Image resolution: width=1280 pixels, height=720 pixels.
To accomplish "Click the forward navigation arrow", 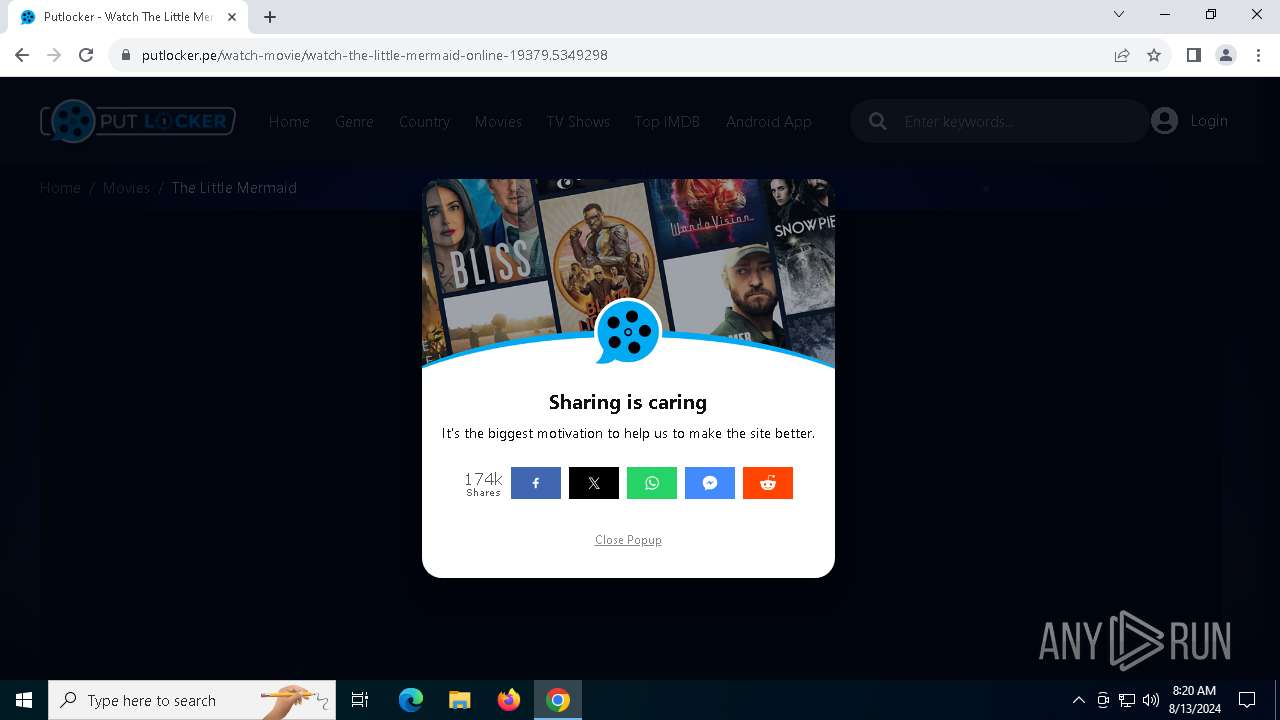I will pyautogui.click(x=54, y=55).
